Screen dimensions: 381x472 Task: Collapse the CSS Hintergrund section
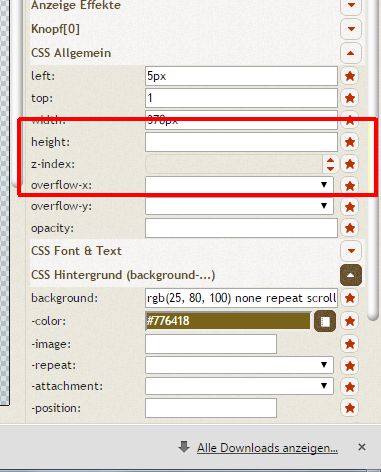(x=351, y=275)
